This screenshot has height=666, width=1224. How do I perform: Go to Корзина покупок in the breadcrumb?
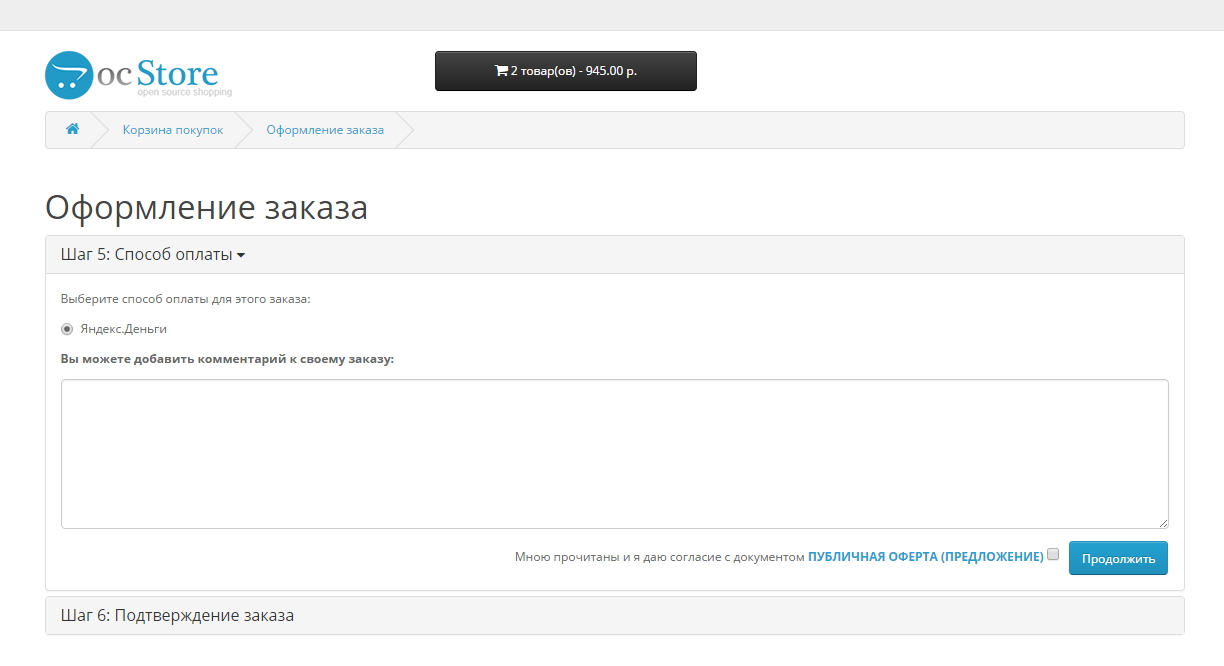tap(173, 130)
